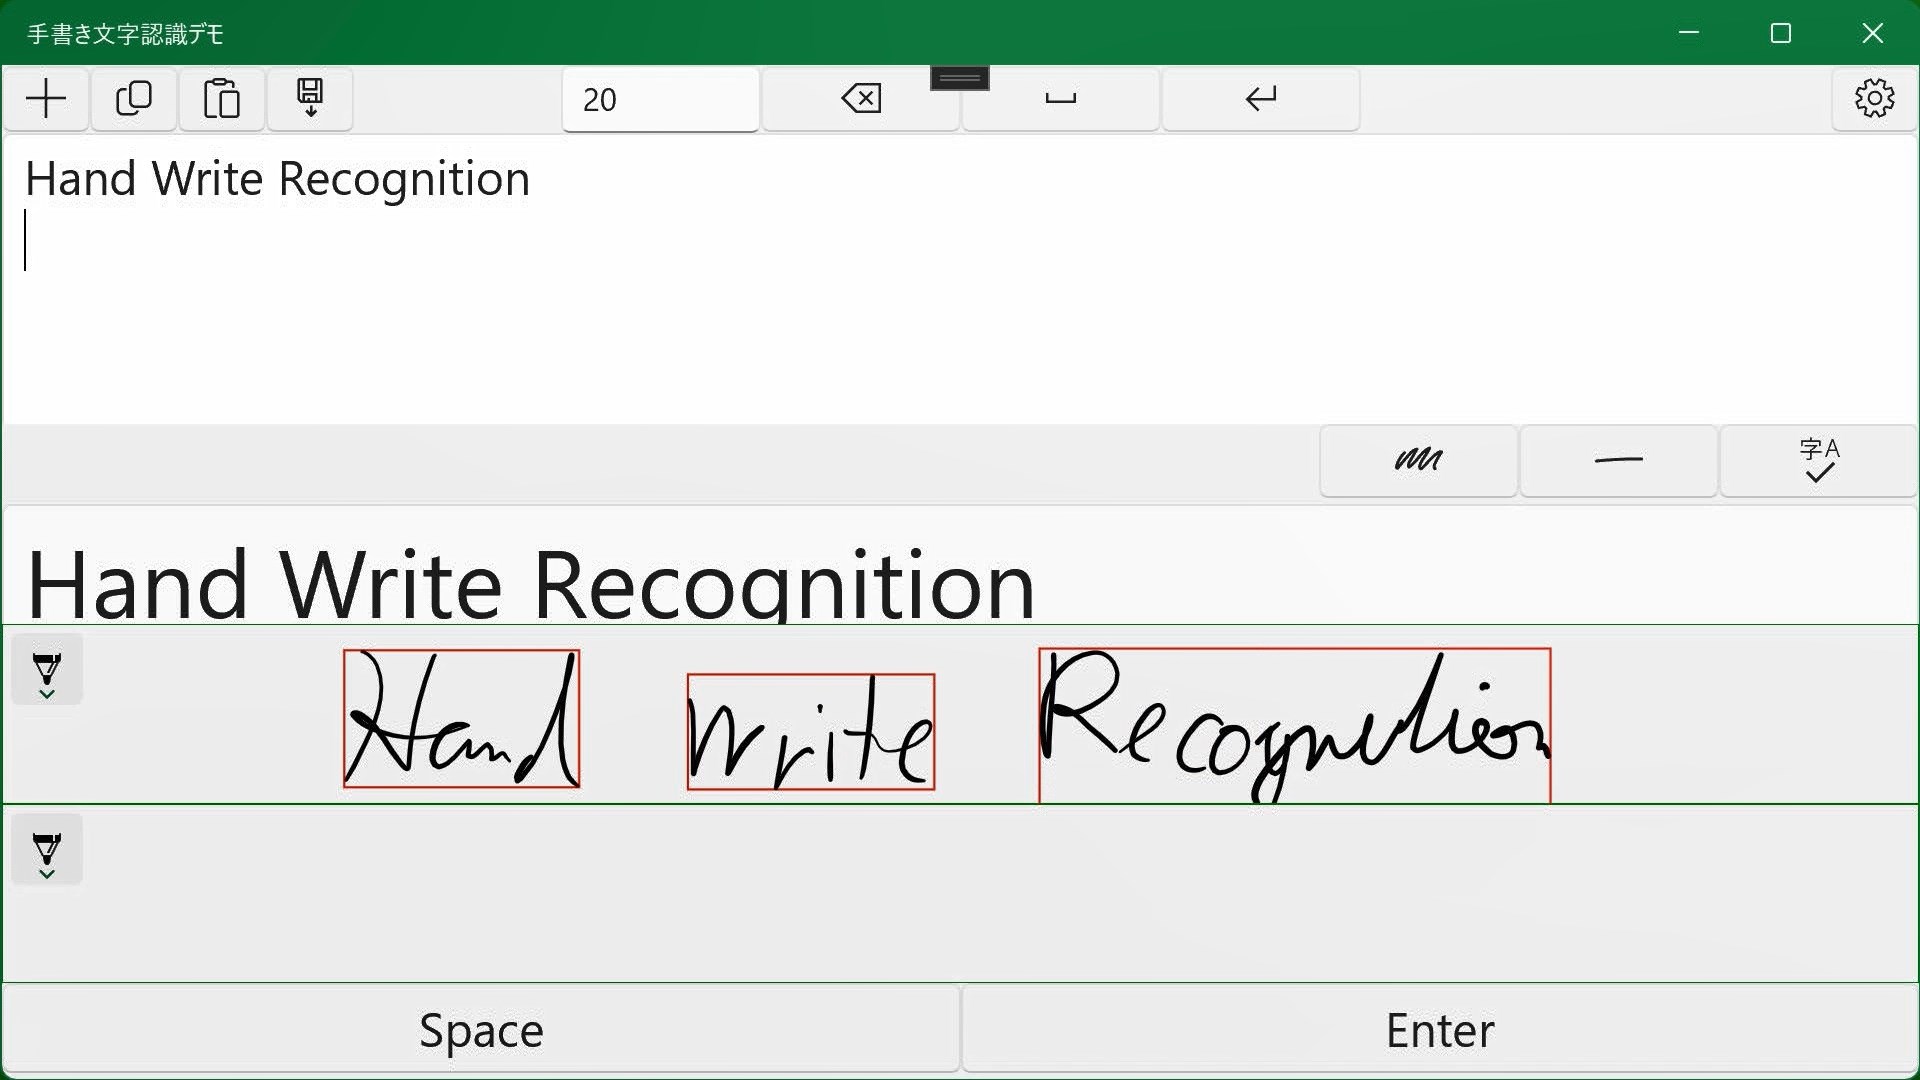The height and width of the screenshot is (1080, 1920).
Task: Toggle the scribble handwriting stroke button
Action: point(1418,460)
